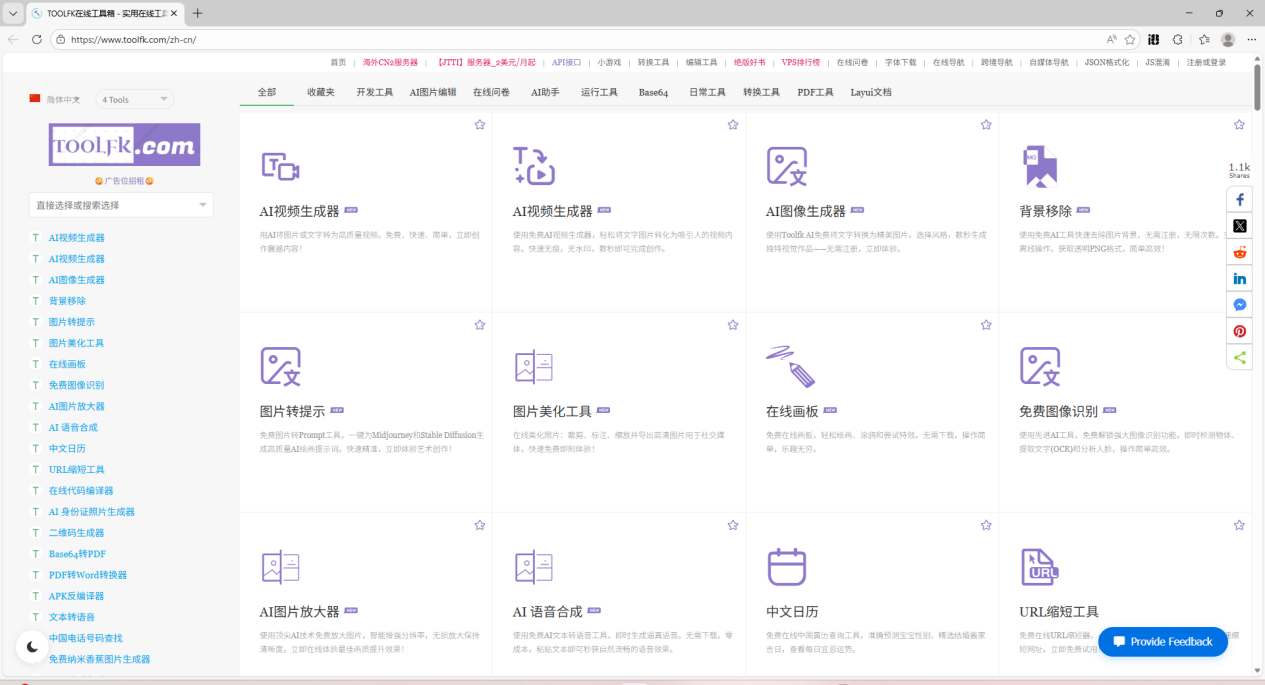Open the API接口 link
This screenshot has height=685, width=1265.
click(x=566, y=62)
